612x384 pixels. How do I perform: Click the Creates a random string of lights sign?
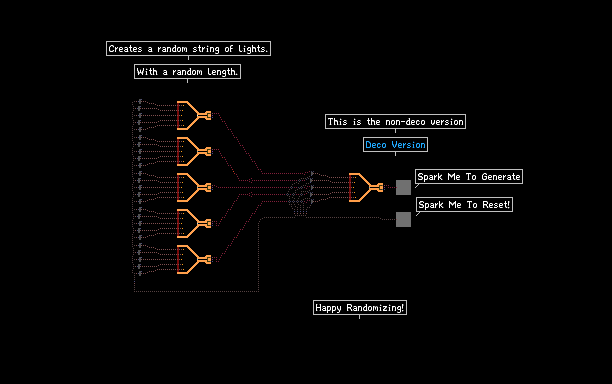tap(189, 49)
